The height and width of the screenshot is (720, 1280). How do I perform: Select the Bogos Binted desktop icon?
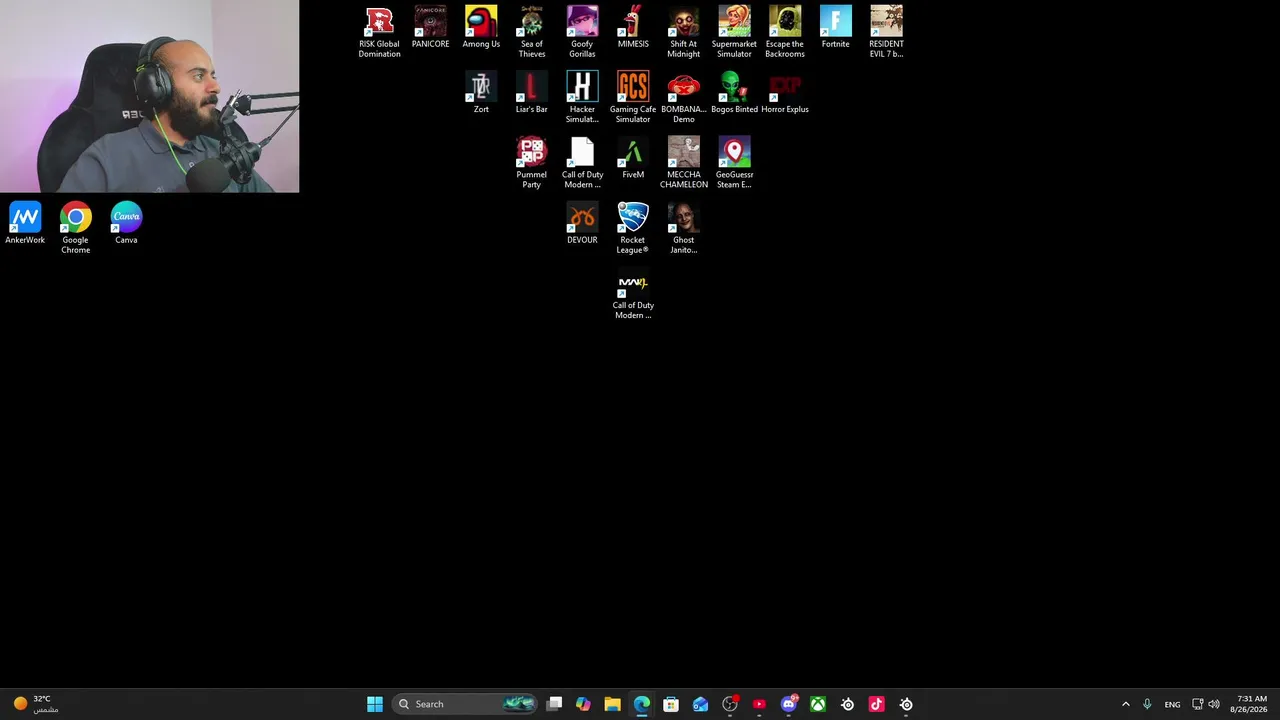[x=734, y=93]
